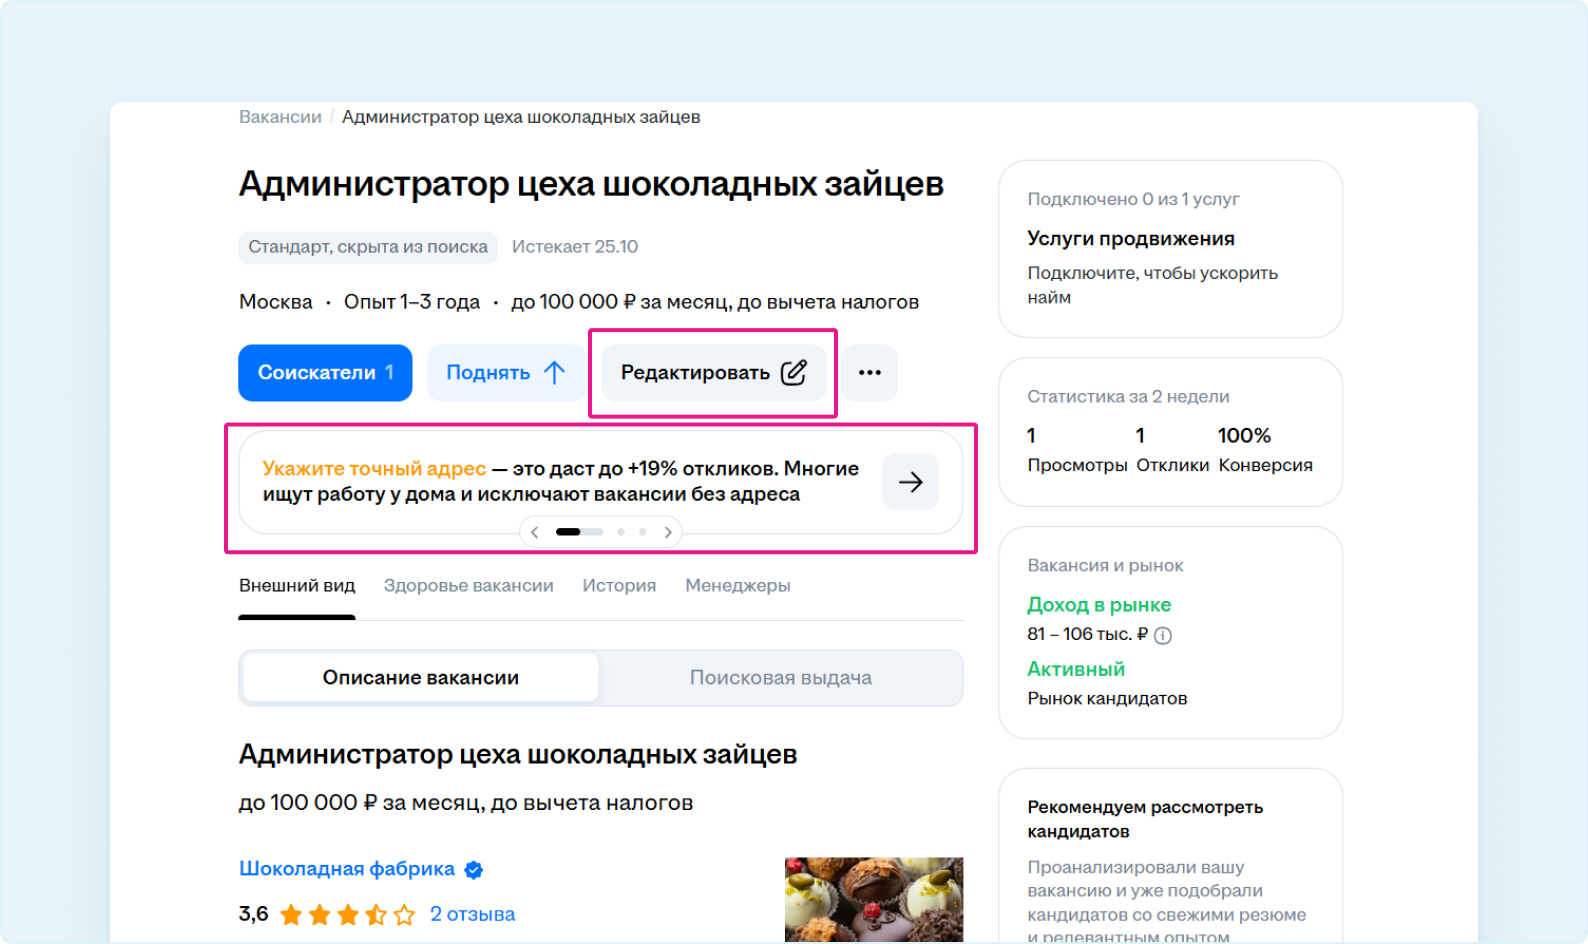Click the verified badge next to Шоколадная фабрика
The height and width of the screenshot is (944, 1588).
pyautogui.click(x=474, y=870)
